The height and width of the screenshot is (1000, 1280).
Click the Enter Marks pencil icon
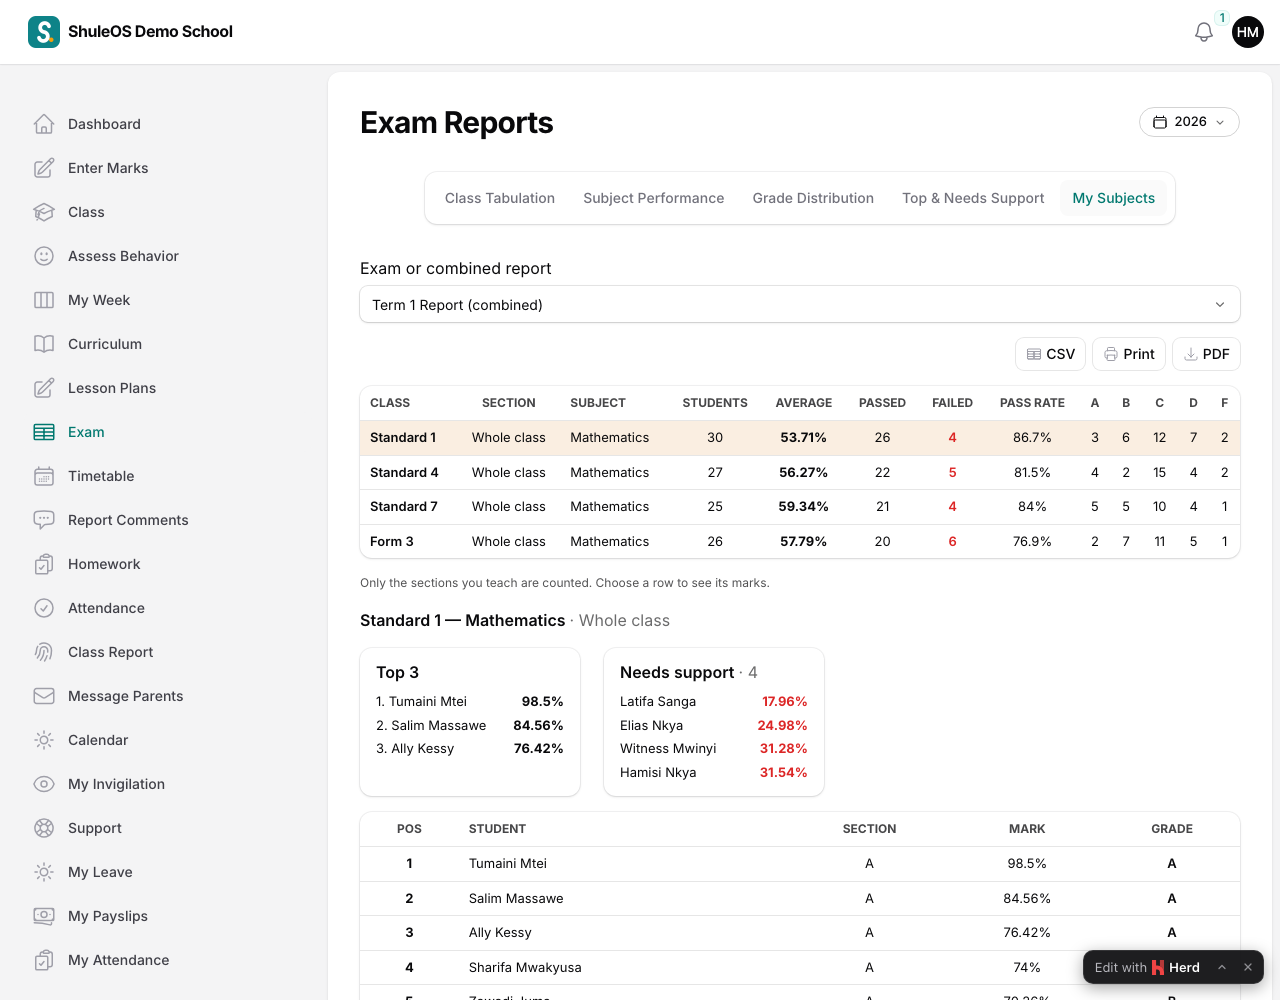pyautogui.click(x=44, y=168)
